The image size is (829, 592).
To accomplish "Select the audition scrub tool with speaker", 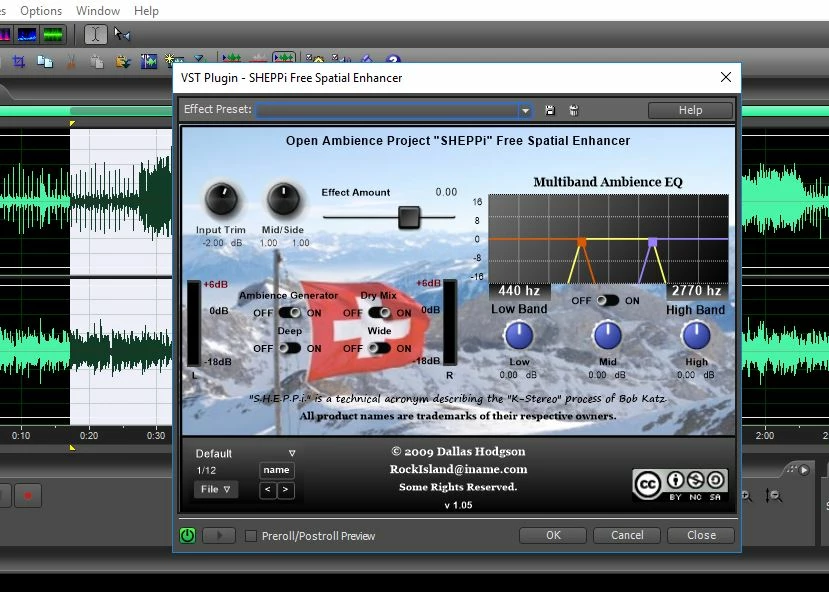I will coord(122,35).
